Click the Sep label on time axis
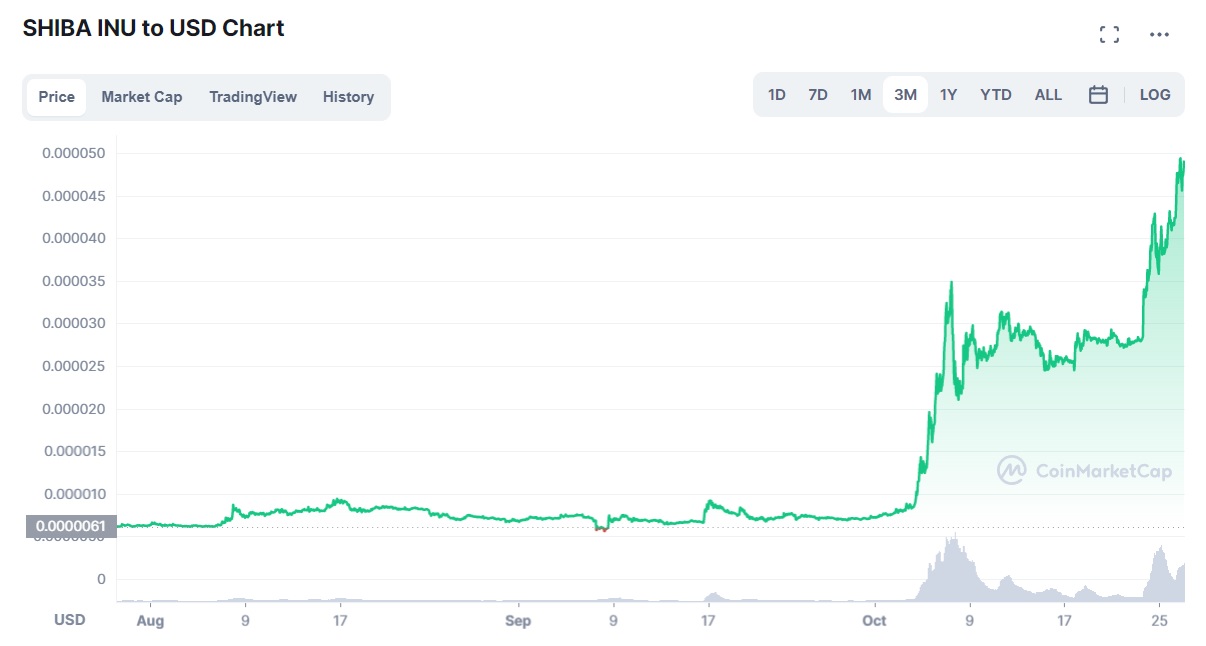 pos(518,620)
